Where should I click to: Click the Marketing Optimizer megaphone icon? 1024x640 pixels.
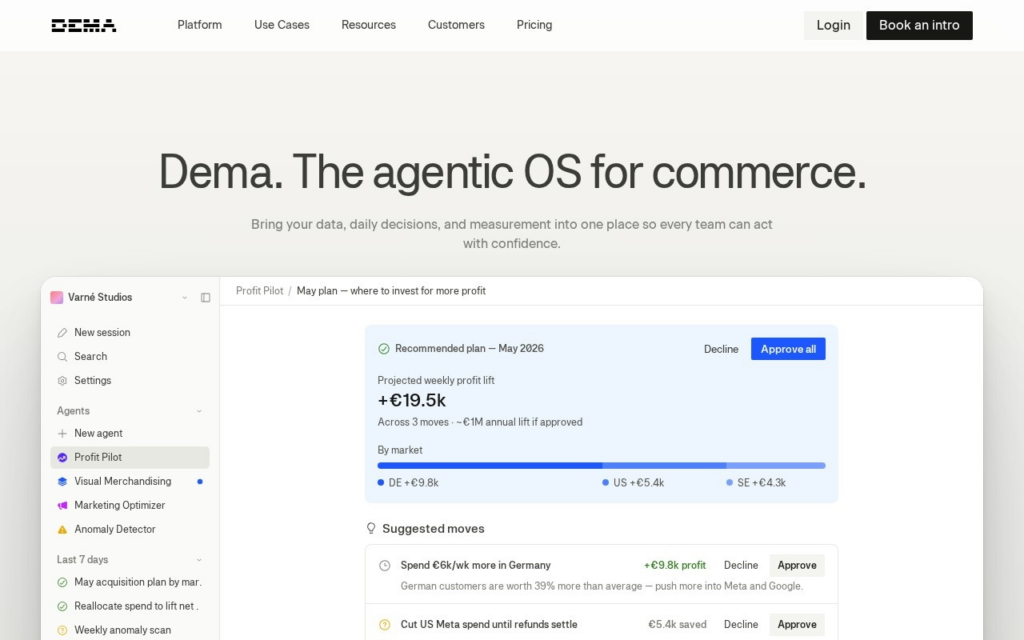(x=62, y=506)
